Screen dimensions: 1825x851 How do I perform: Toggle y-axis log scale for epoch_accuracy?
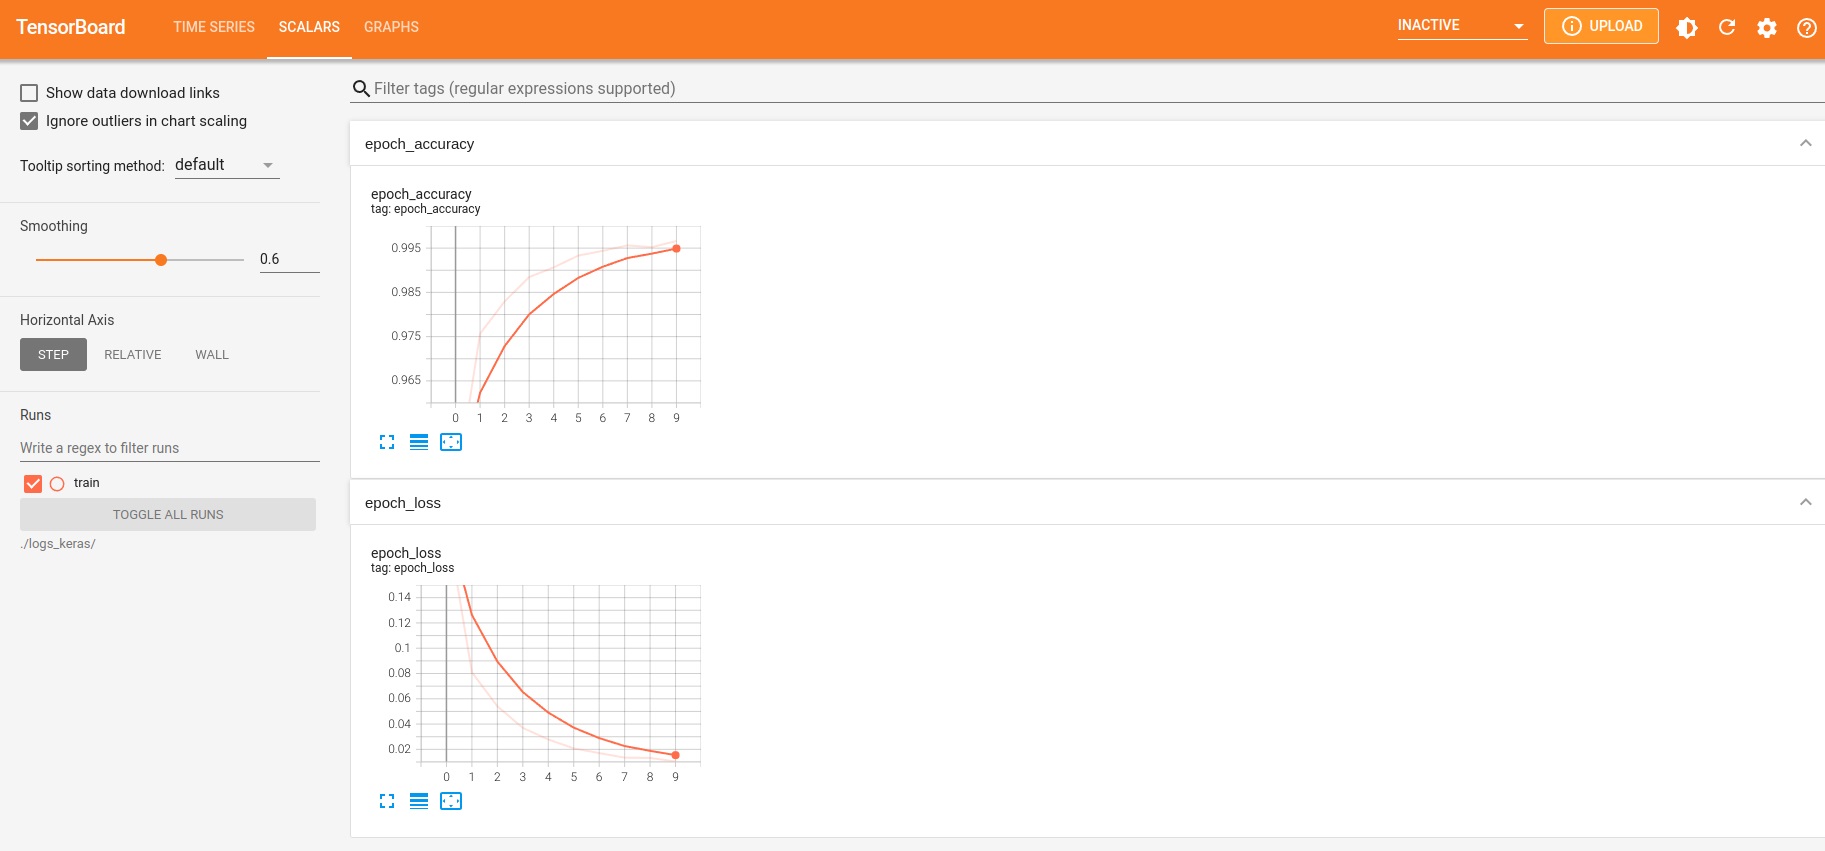click(419, 442)
